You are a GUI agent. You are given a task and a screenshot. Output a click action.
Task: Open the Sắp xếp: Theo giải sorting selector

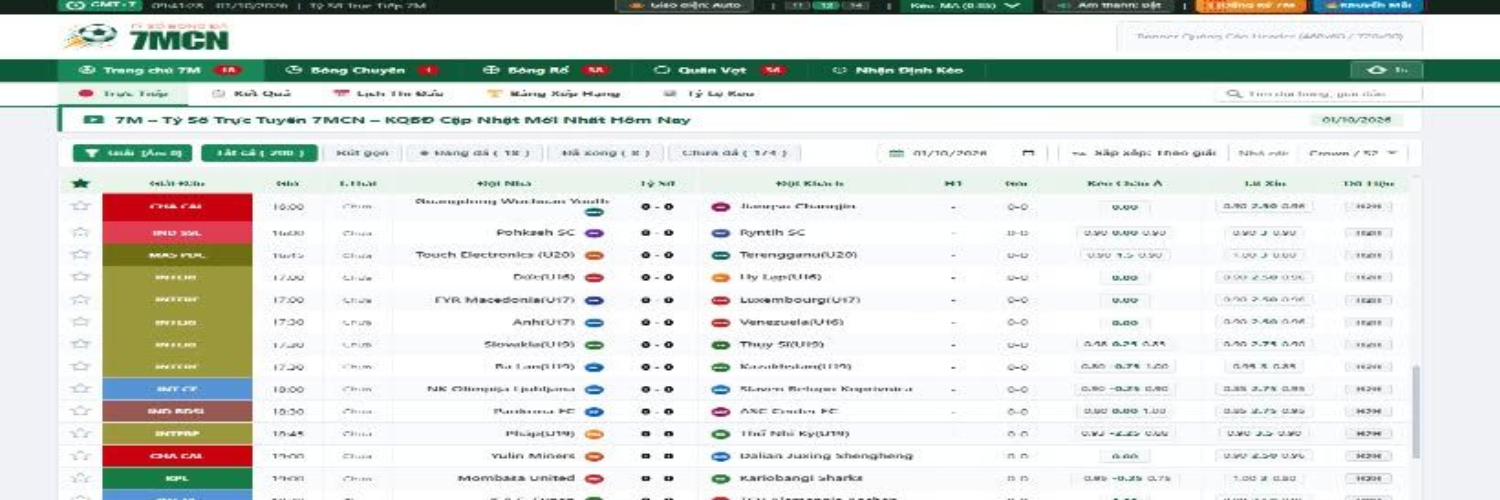1142,153
